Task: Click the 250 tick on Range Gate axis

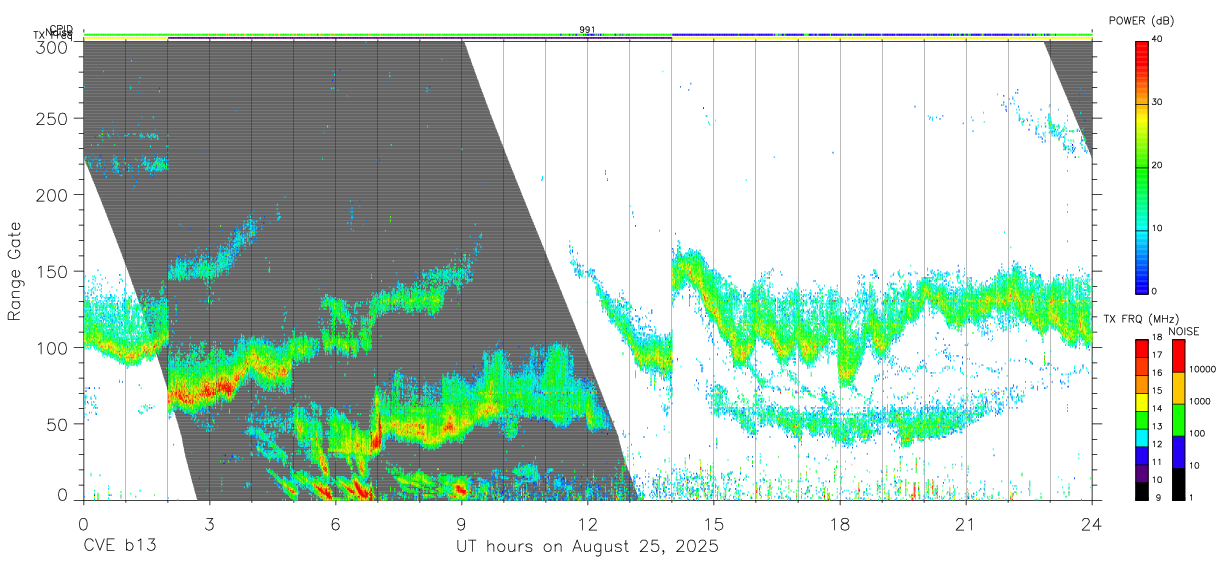Action: pyautogui.click(x=54, y=119)
